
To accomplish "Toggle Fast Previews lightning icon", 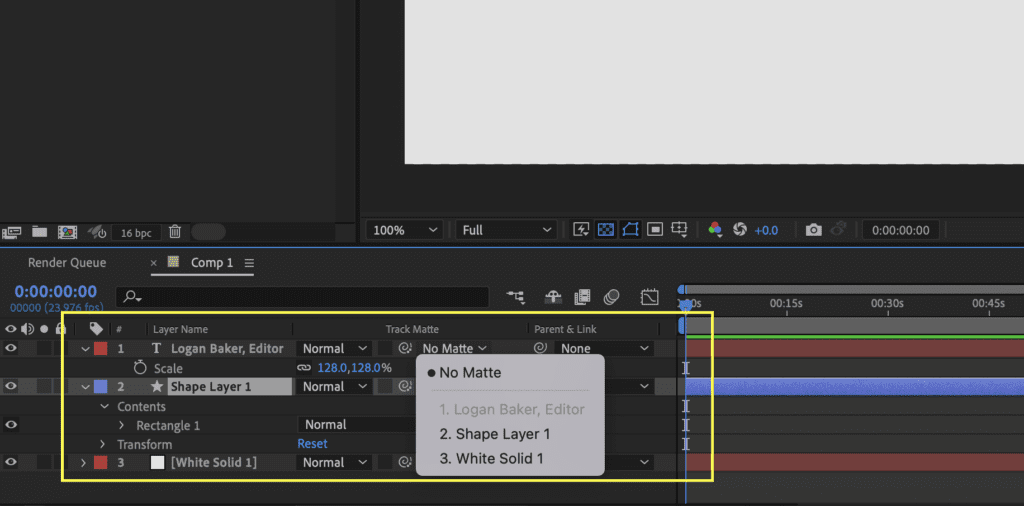I will click(x=581, y=230).
